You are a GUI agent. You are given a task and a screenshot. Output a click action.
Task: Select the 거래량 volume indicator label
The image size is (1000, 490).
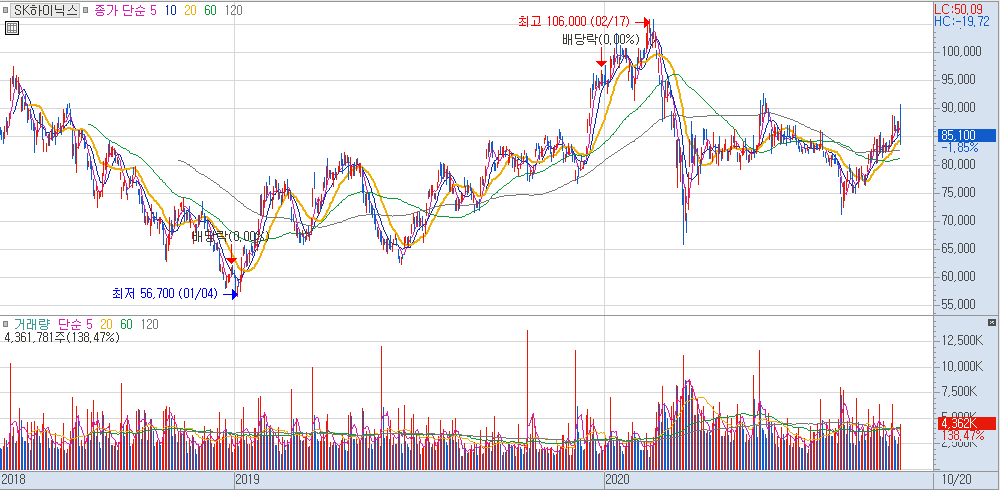coord(32,324)
